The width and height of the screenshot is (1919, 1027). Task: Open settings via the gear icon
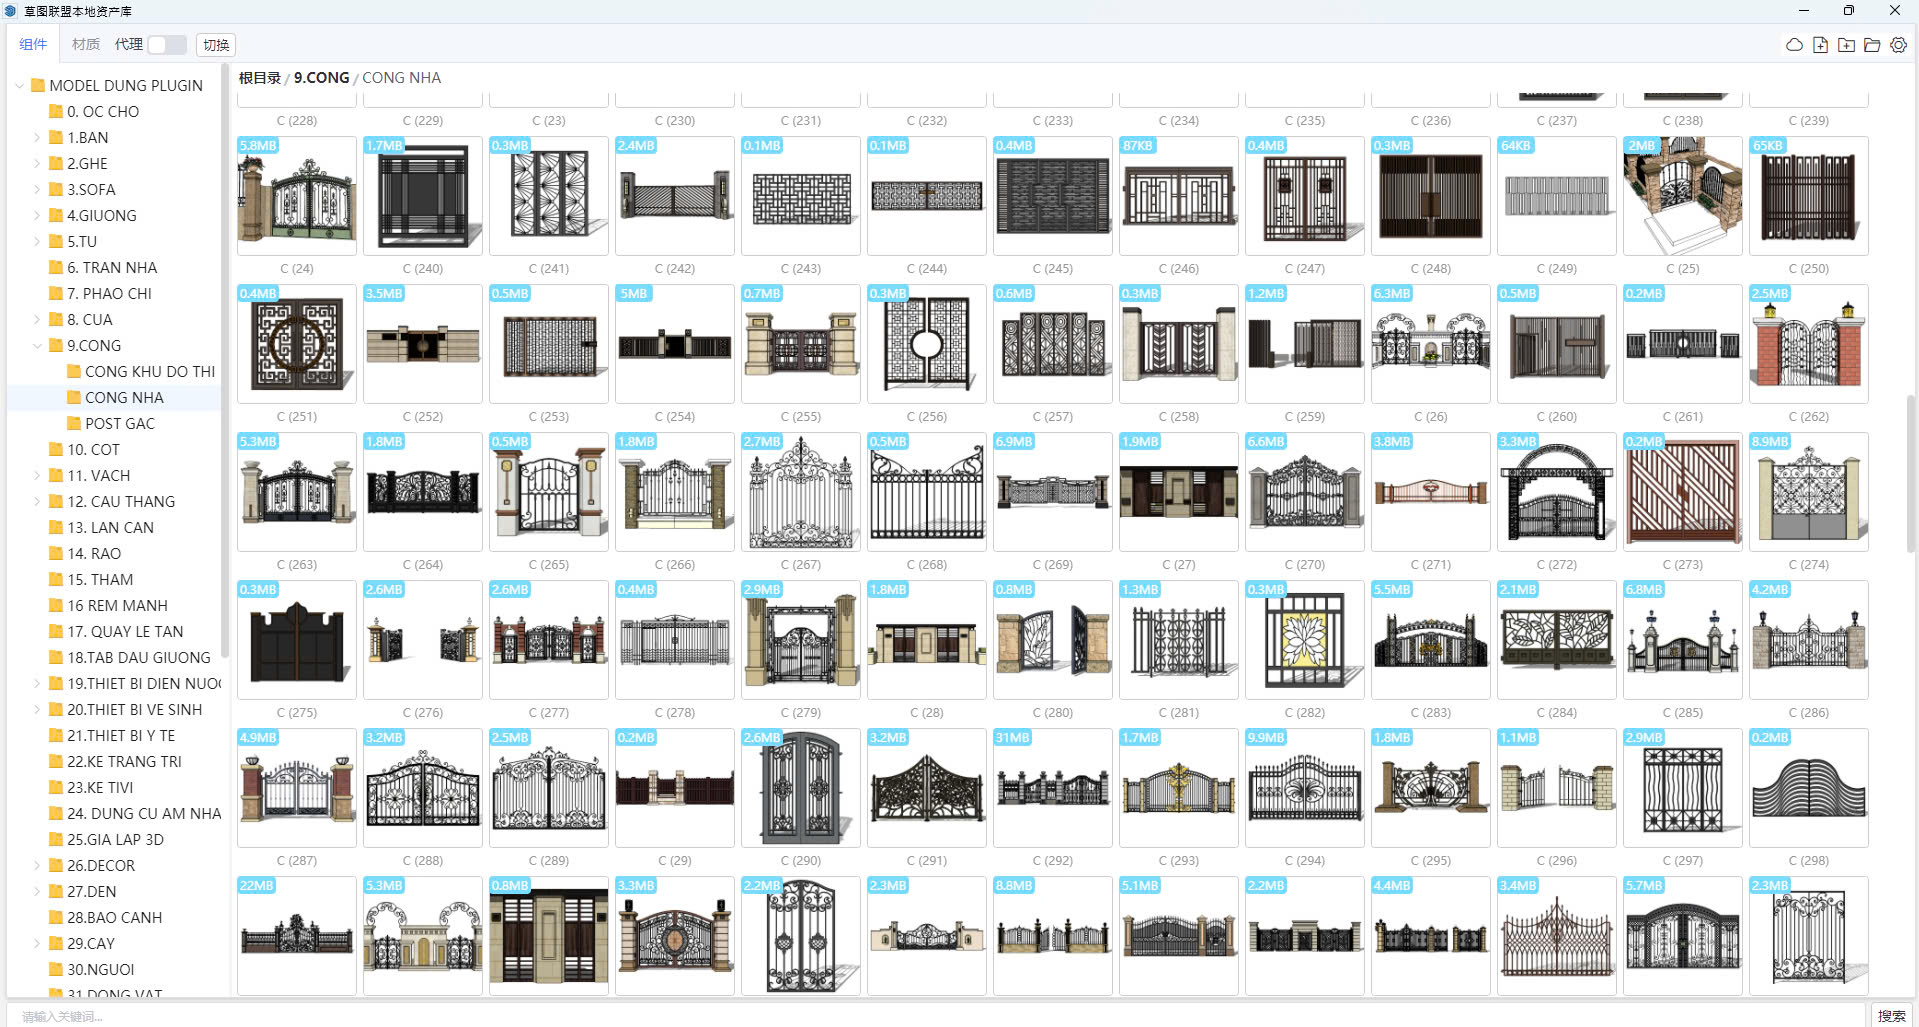coord(1898,45)
